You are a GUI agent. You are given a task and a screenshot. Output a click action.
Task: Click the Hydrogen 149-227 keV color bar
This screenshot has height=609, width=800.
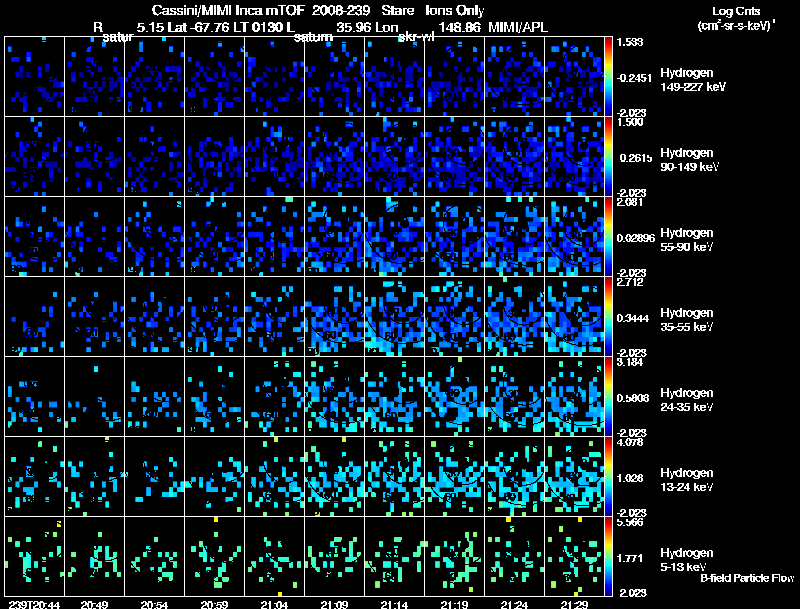tap(608, 77)
